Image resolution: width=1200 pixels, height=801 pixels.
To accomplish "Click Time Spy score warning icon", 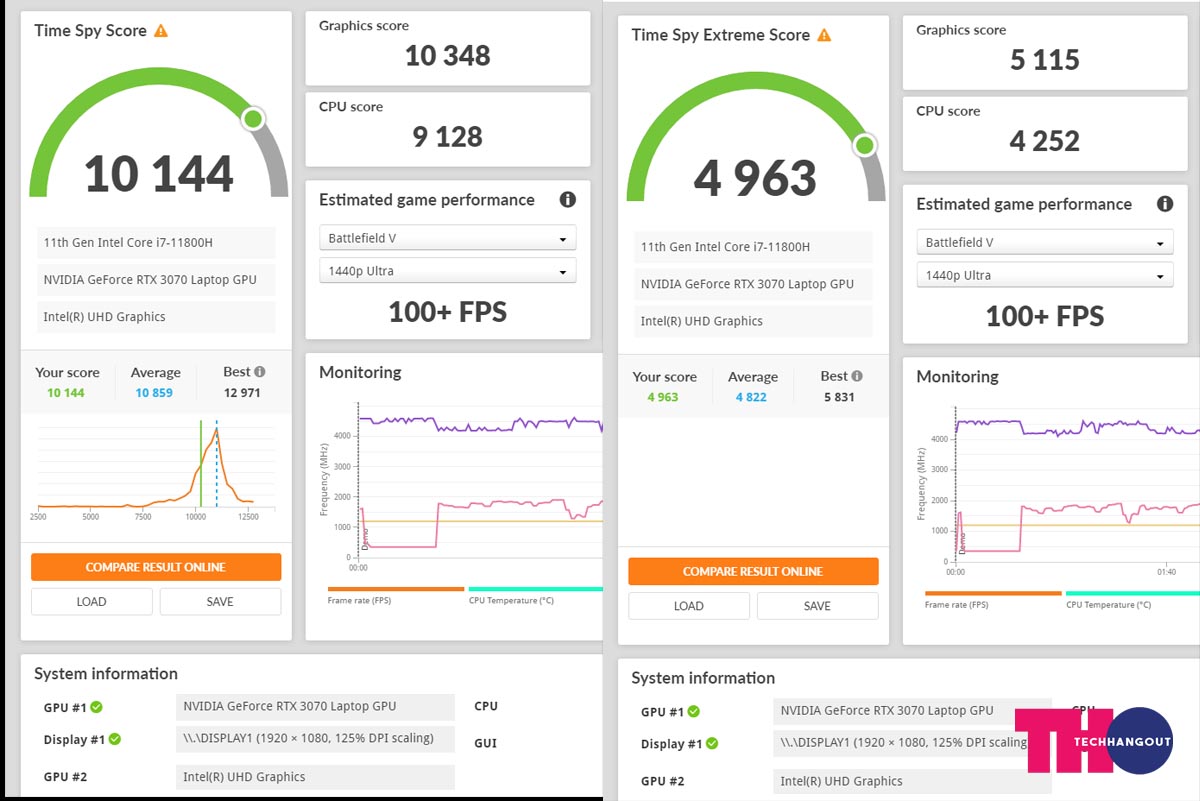I will (161, 31).
